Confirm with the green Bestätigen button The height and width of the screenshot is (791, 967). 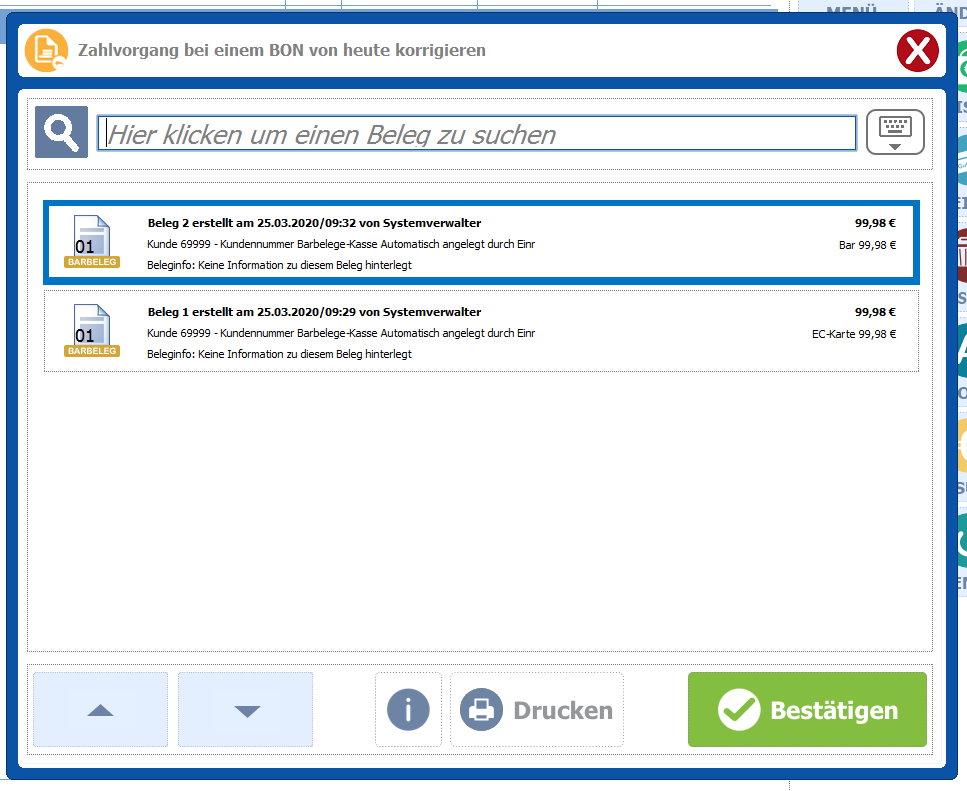click(807, 710)
